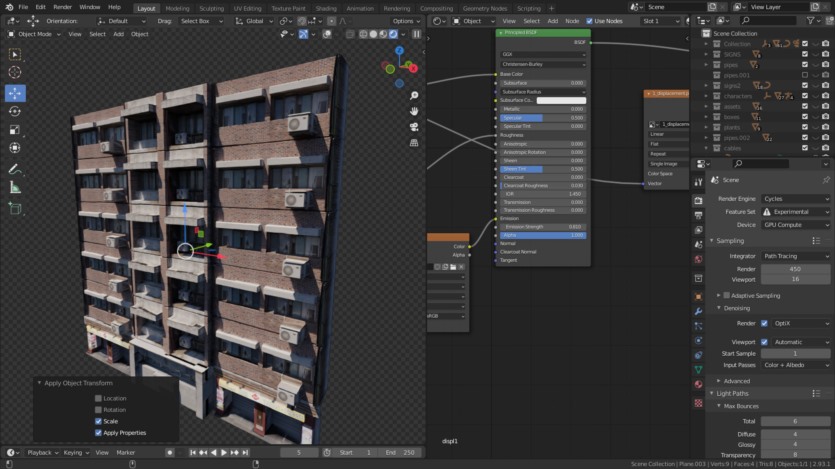The width and height of the screenshot is (835, 469).
Task: Select the Add Cube tool
Action: tap(15, 209)
